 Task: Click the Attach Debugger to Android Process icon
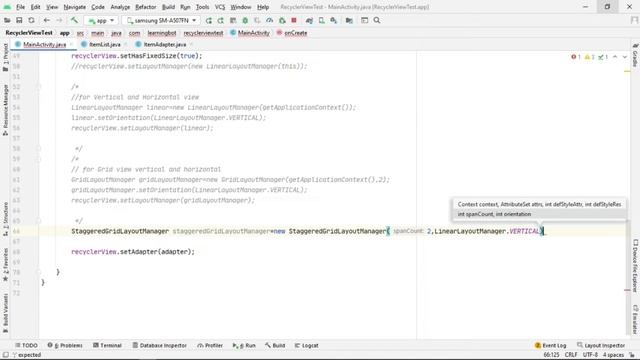282,20
